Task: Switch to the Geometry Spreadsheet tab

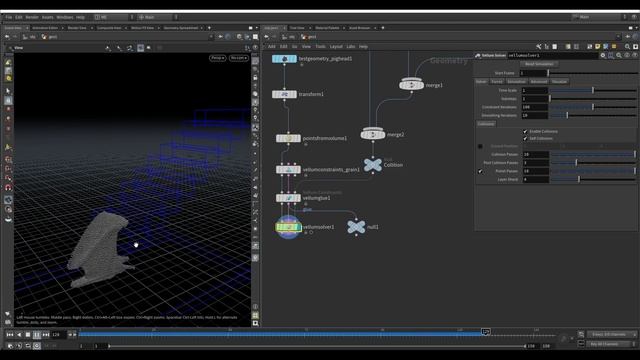Action: 180,28
